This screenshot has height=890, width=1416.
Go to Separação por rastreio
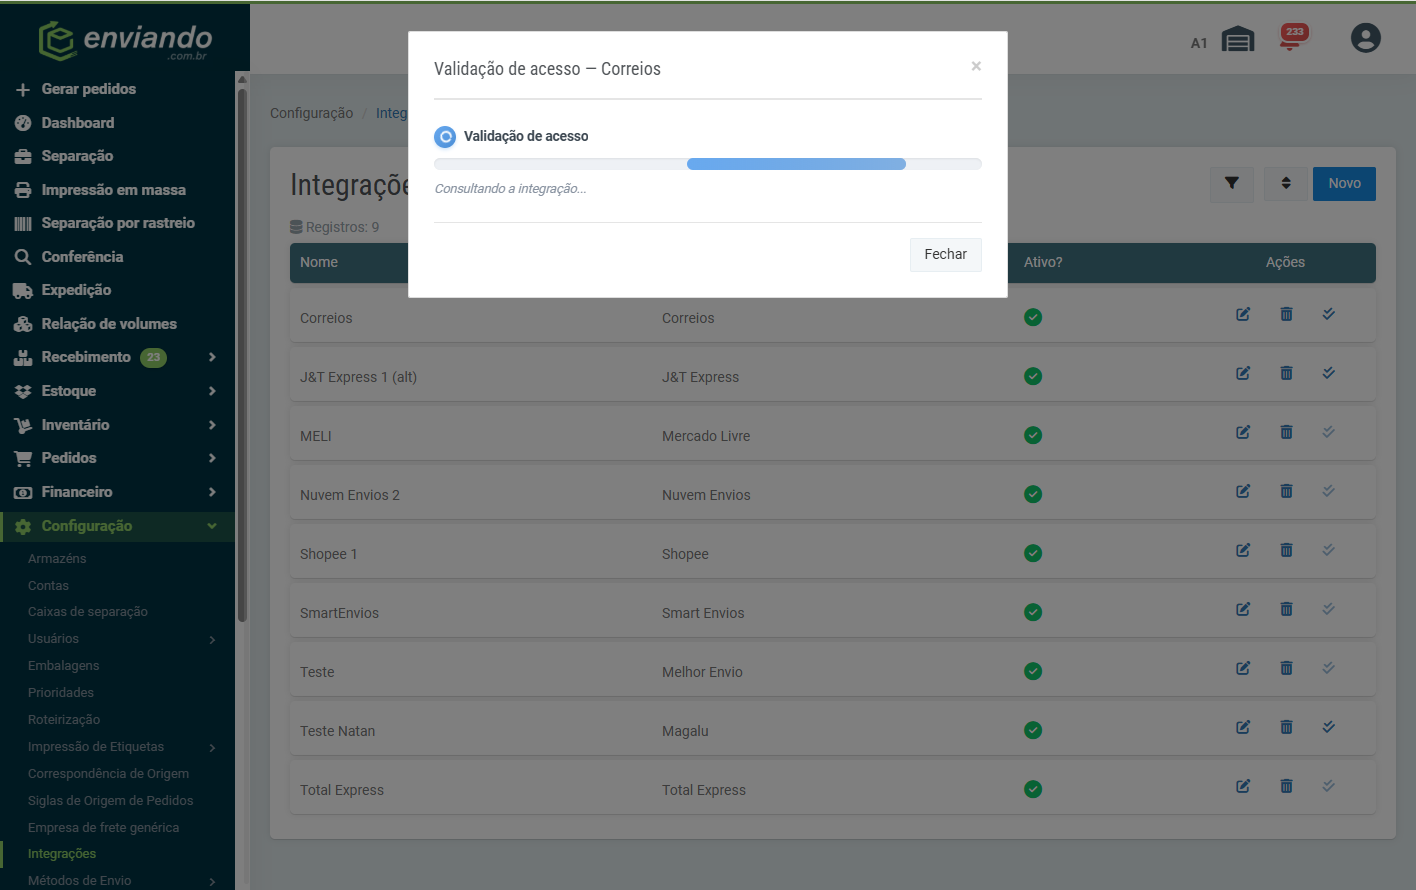pos(117,223)
